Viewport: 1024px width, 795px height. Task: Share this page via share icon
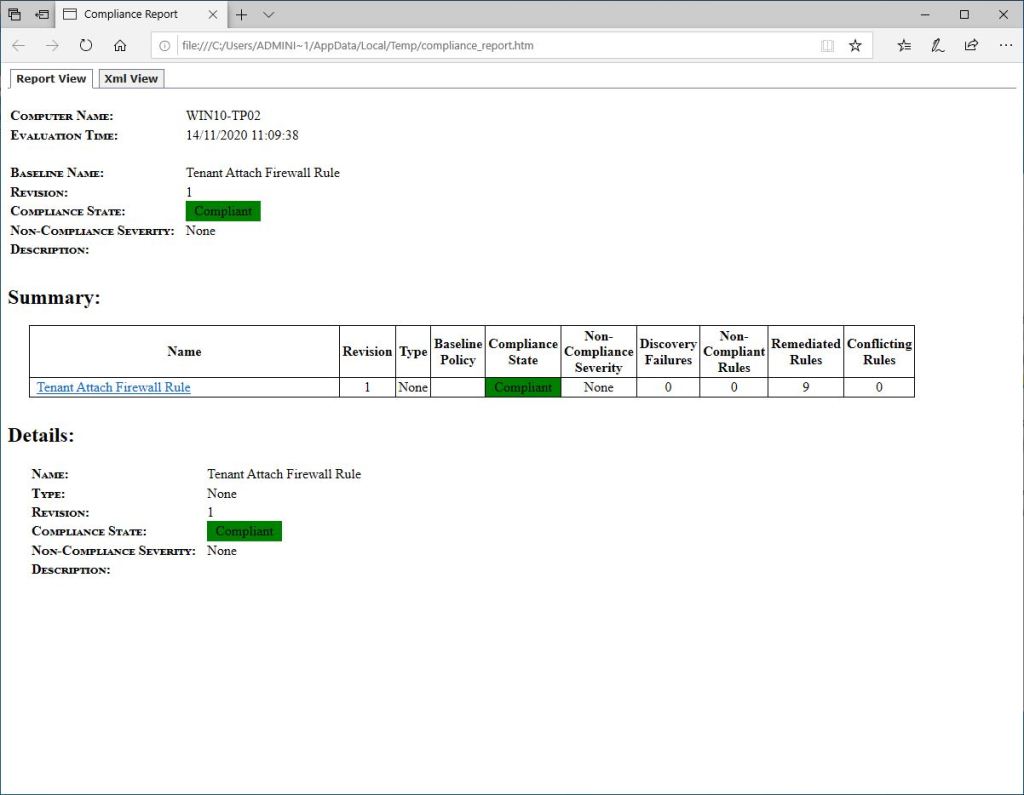[971, 46]
